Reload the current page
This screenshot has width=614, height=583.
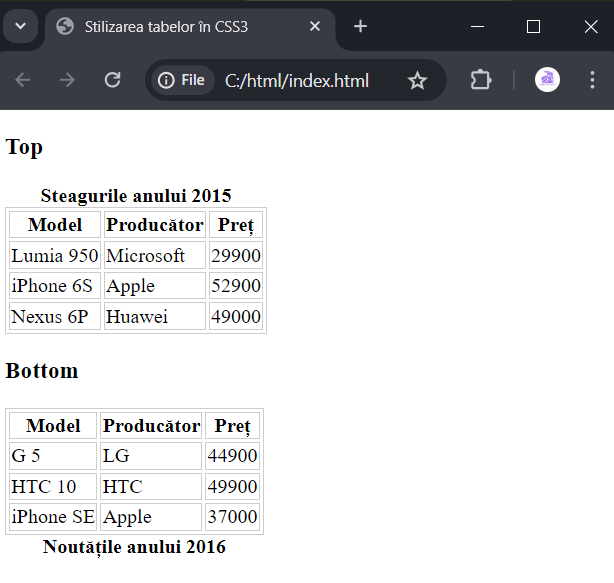tap(112, 80)
